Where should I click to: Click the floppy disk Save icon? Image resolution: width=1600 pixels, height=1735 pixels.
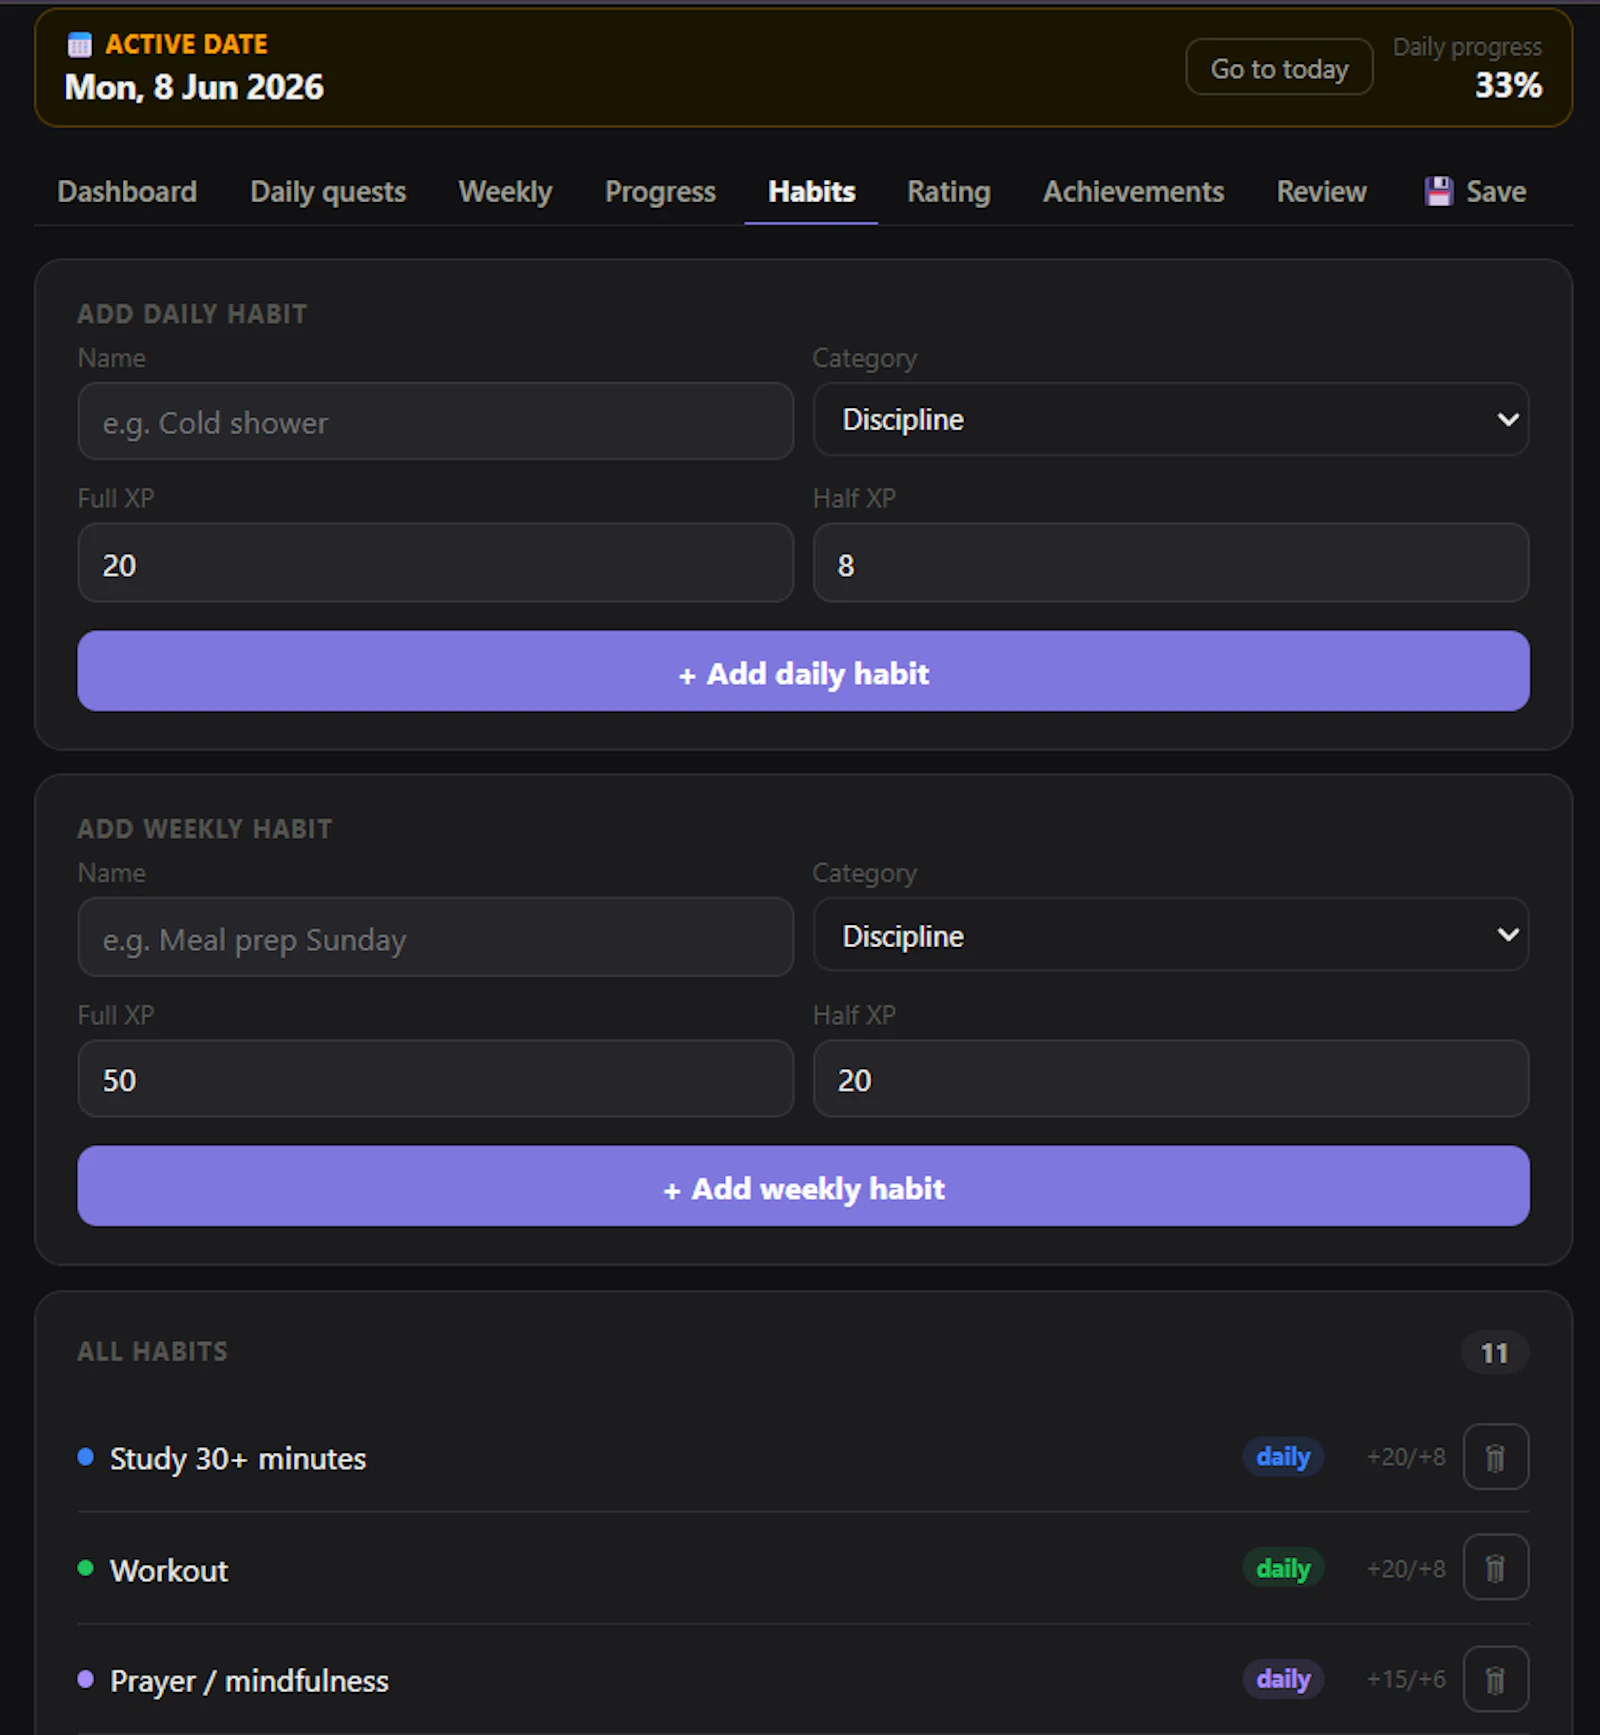[x=1438, y=191]
